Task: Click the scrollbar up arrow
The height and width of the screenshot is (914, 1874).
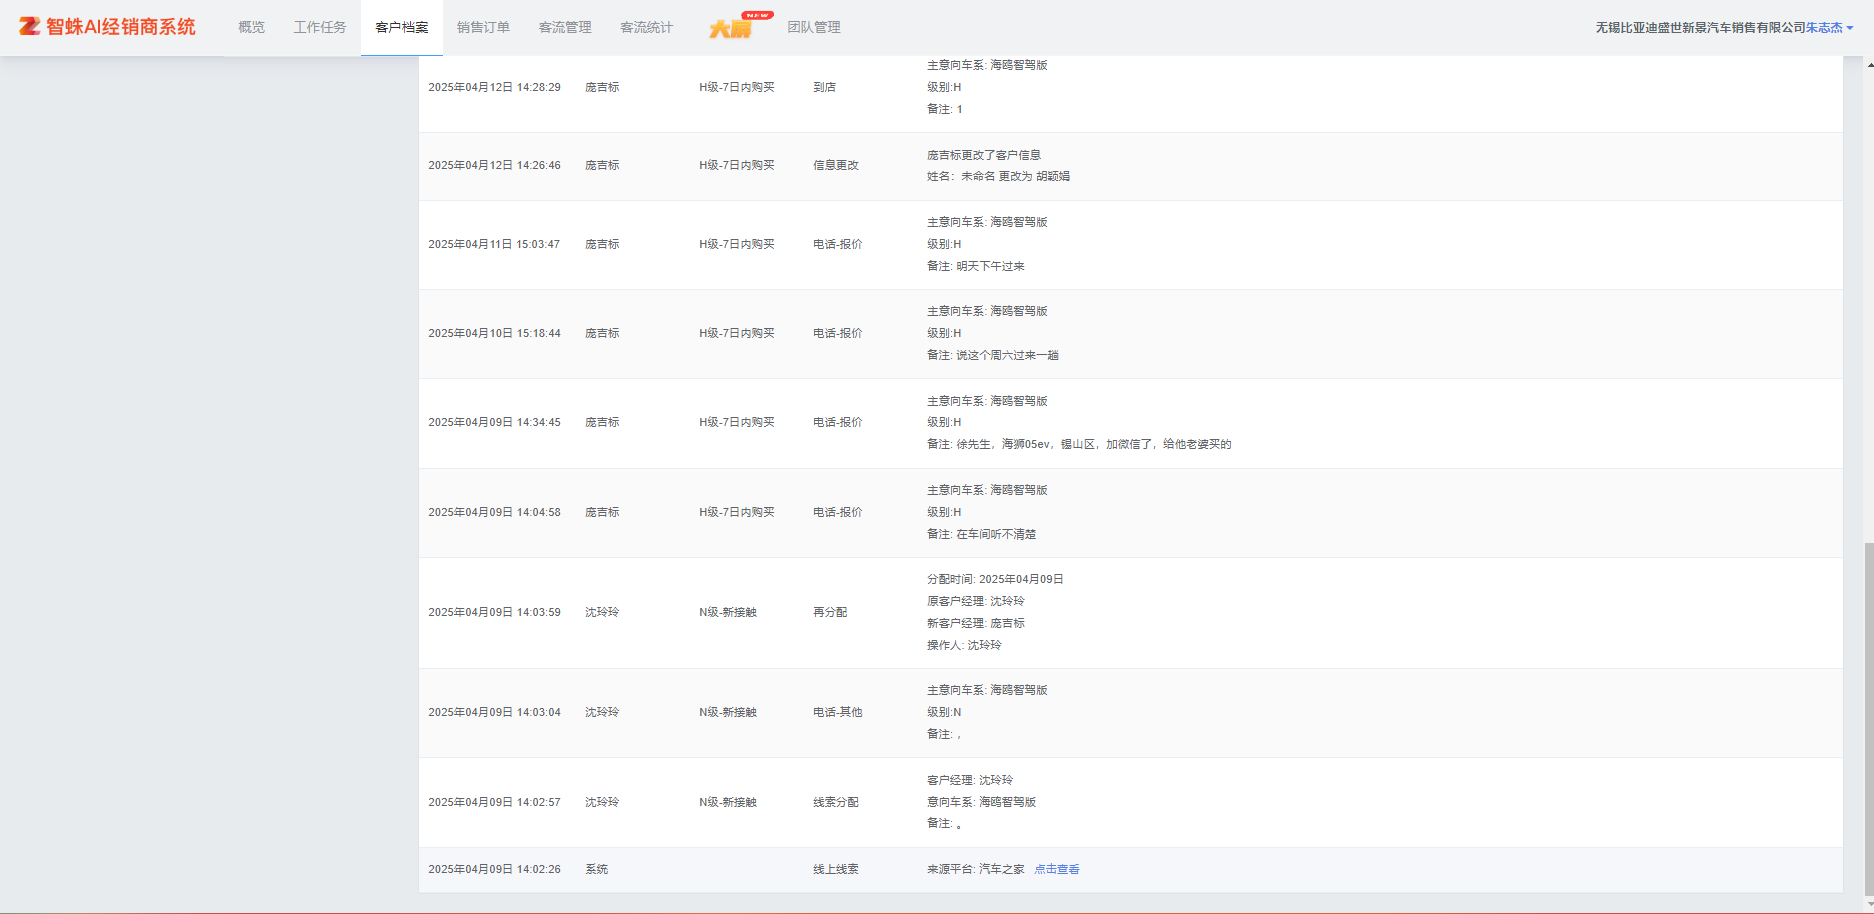Action: (x=1868, y=64)
